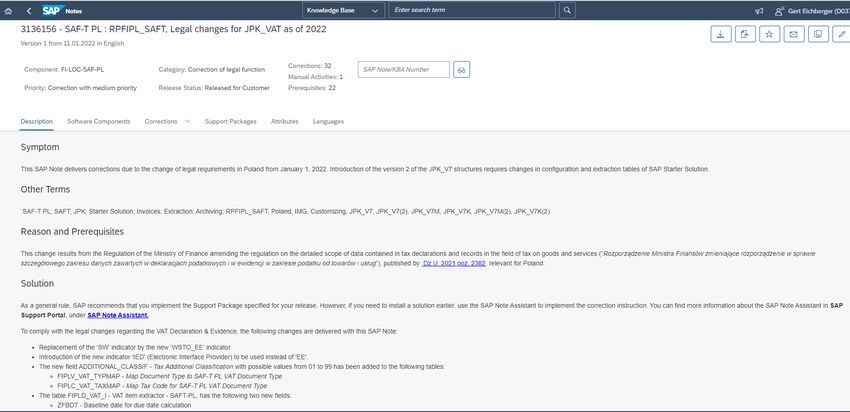Screen dimensions: 850x412
Task: Click the Corrections: 32 text
Action: 310,66
